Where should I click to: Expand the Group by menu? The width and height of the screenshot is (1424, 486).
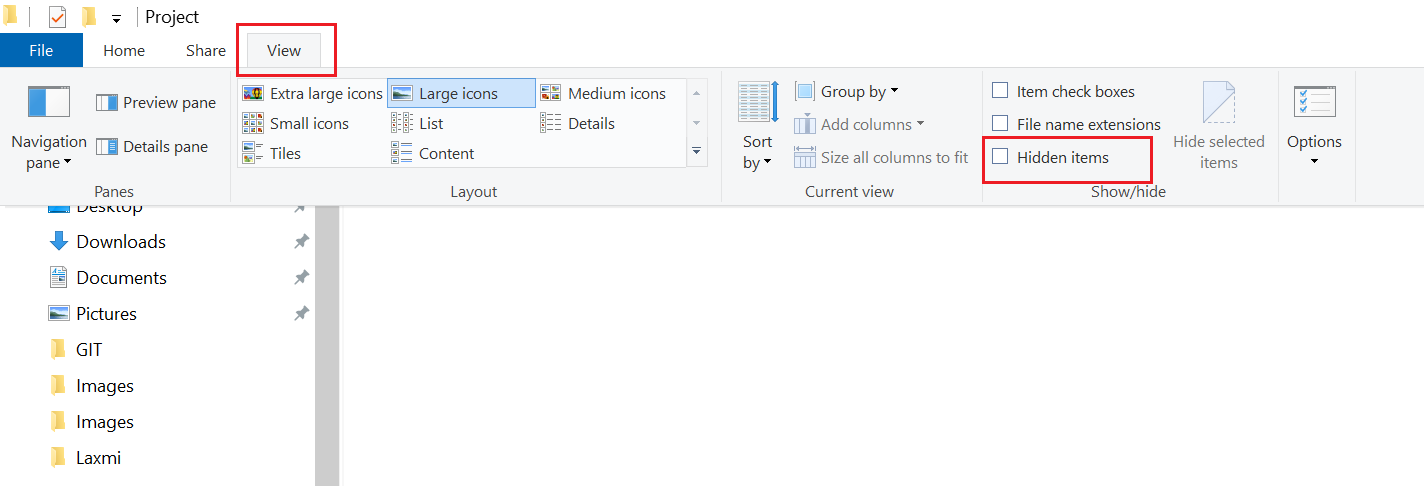(847, 92)
